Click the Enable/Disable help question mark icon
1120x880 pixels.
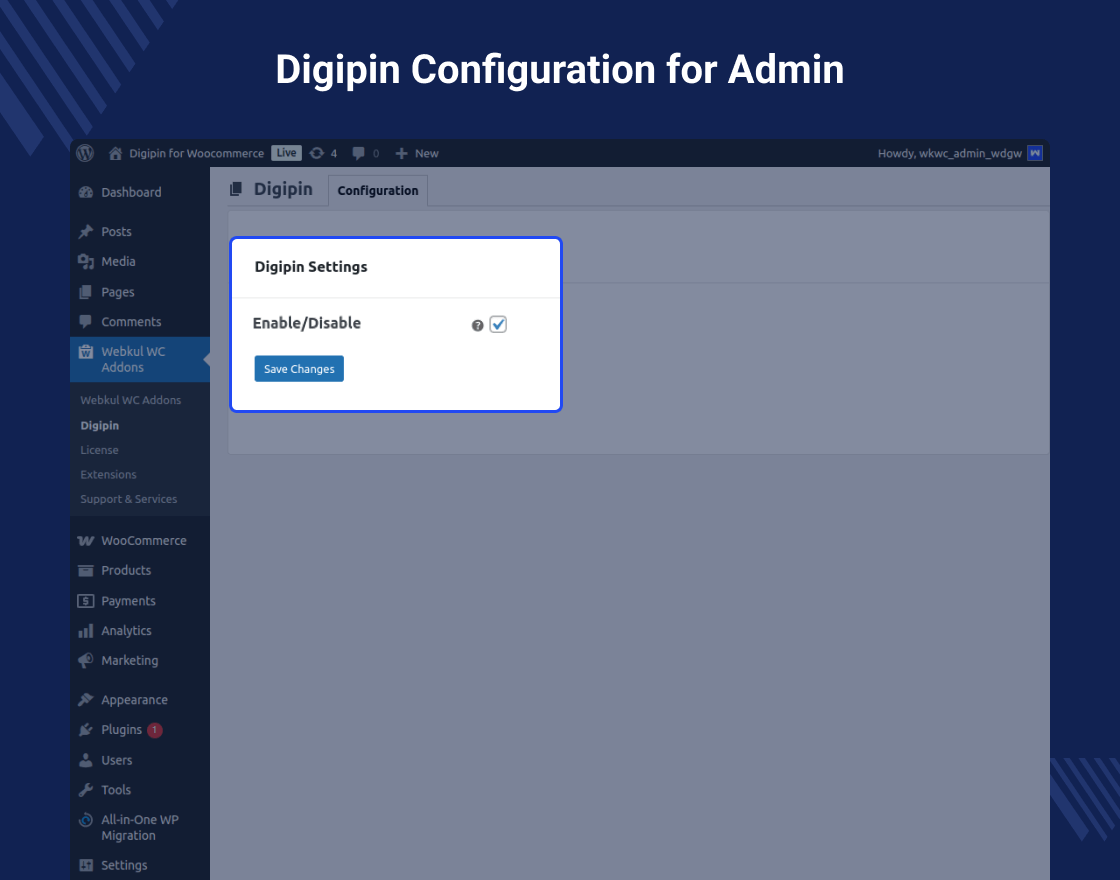[477, 326]
